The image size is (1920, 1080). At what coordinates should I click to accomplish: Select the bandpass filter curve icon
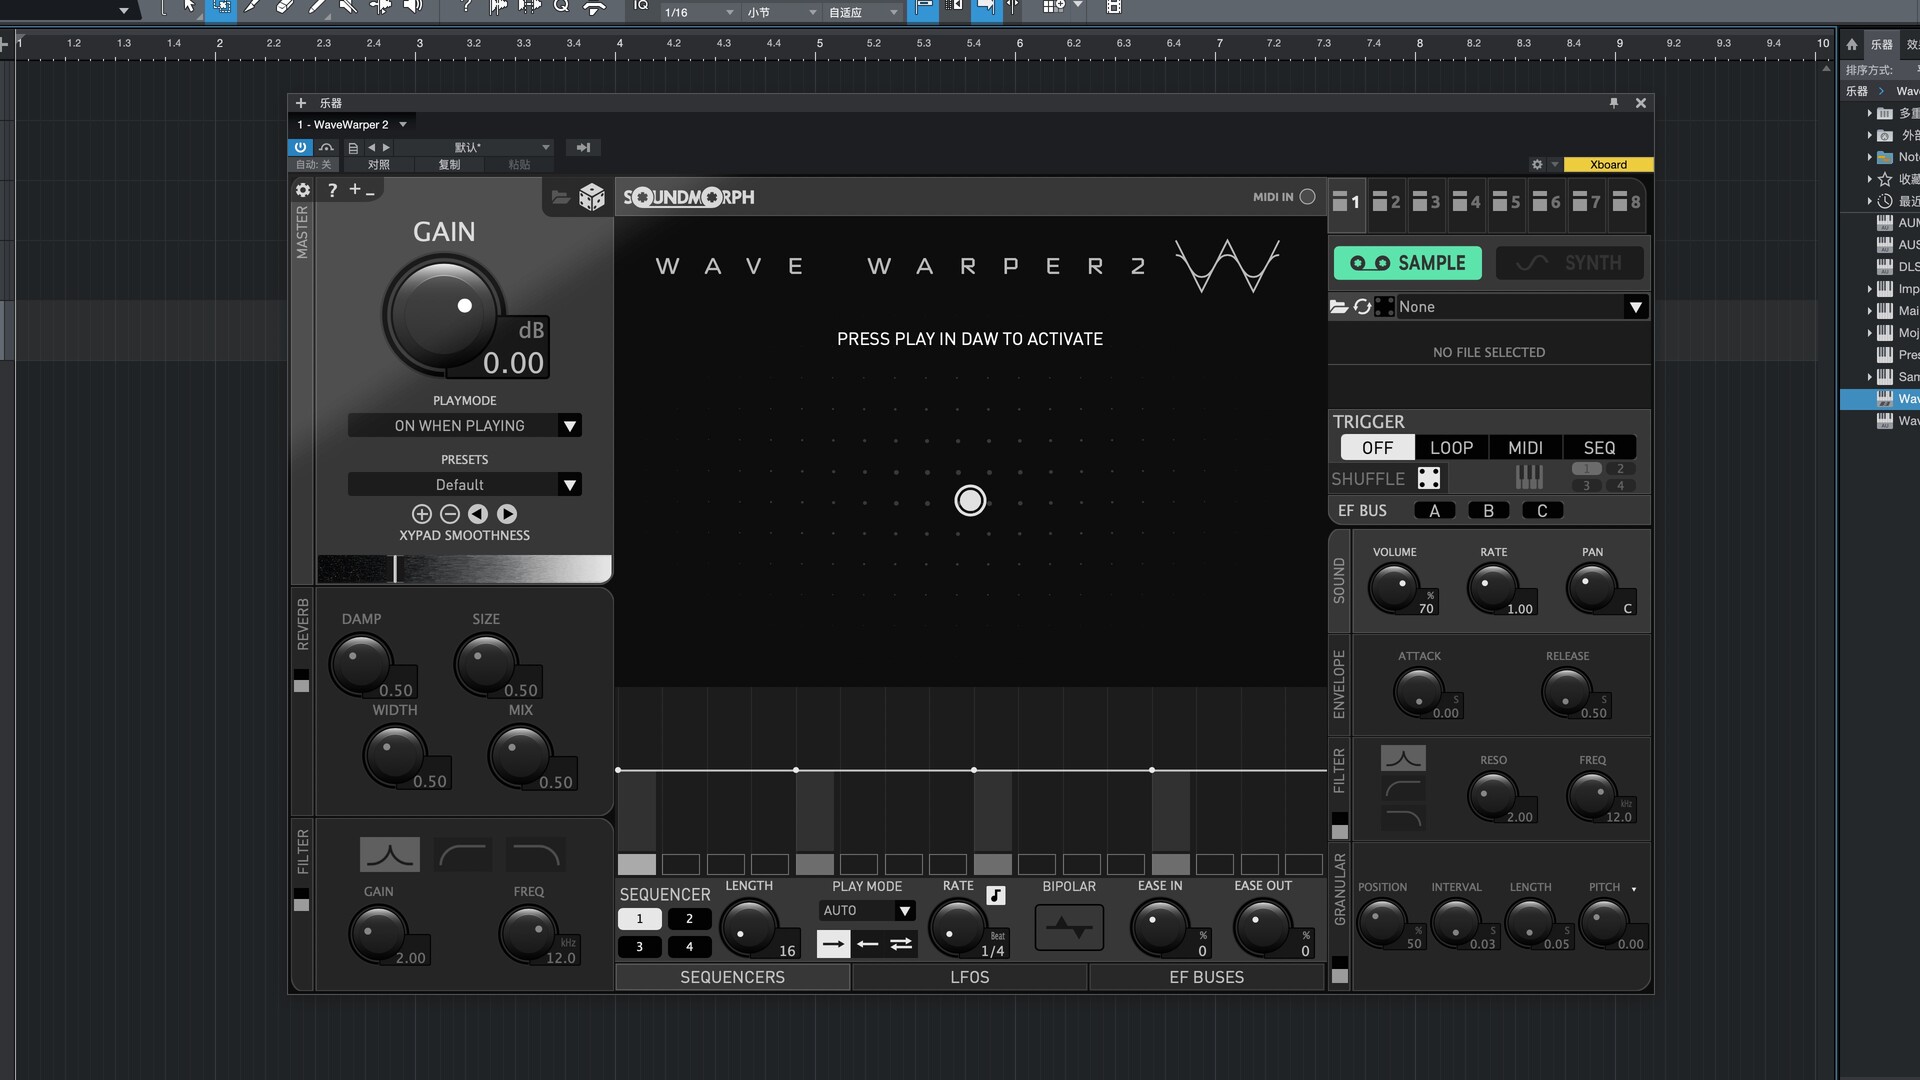click(389, 854)
